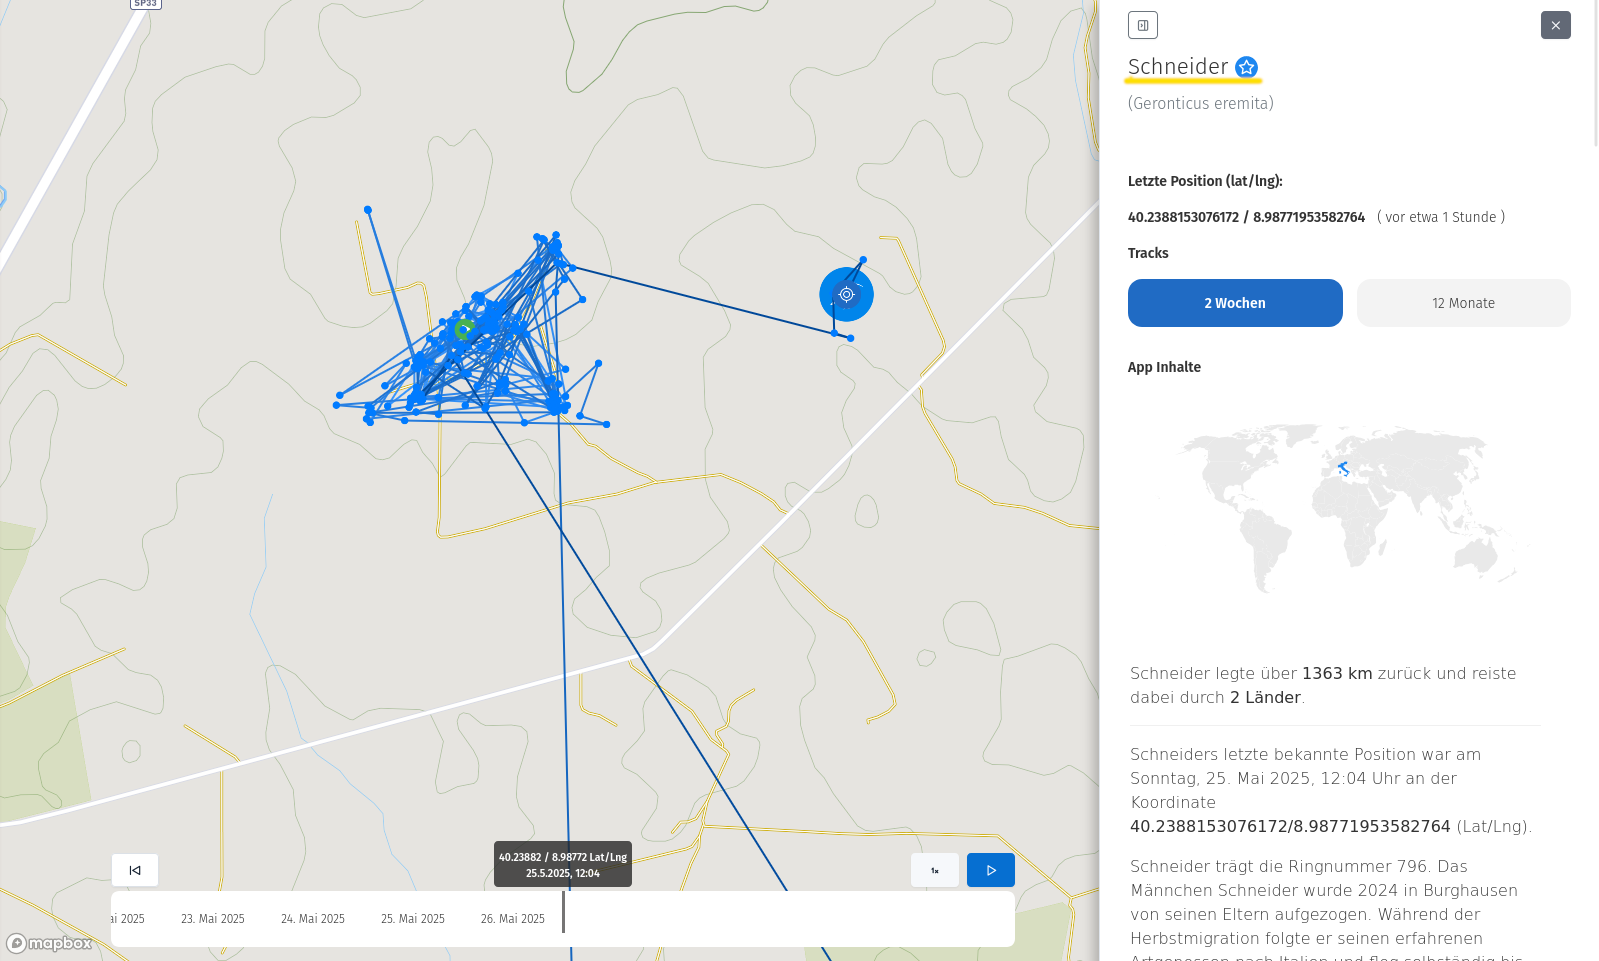Select the 2 Wochen track range
The width and height of the screenshot is (1599, 961).
[x=1234, y=303]
